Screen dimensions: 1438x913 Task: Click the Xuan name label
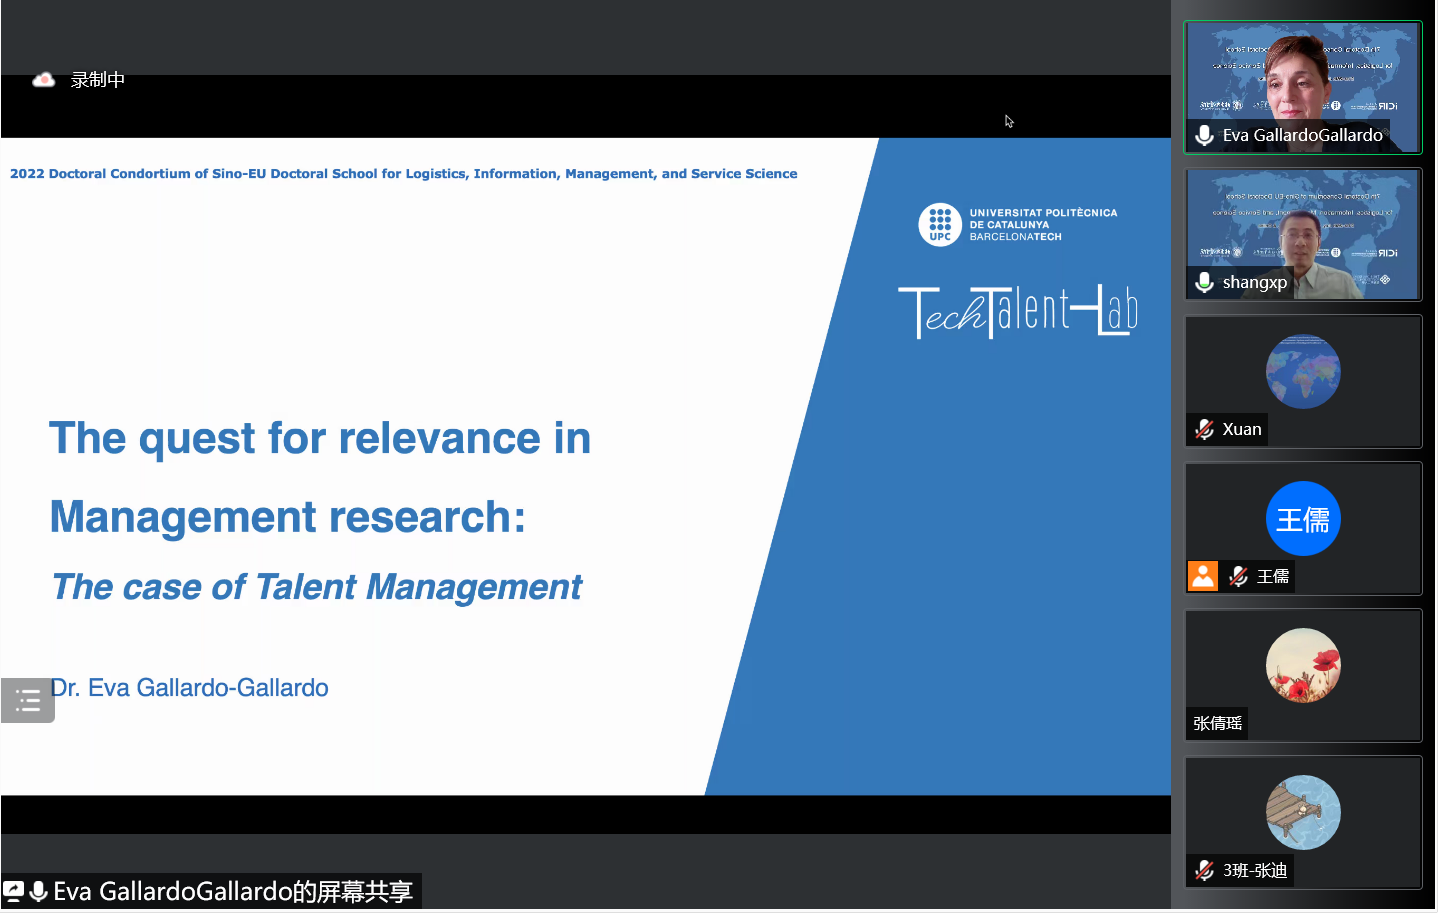[1242, 429]
